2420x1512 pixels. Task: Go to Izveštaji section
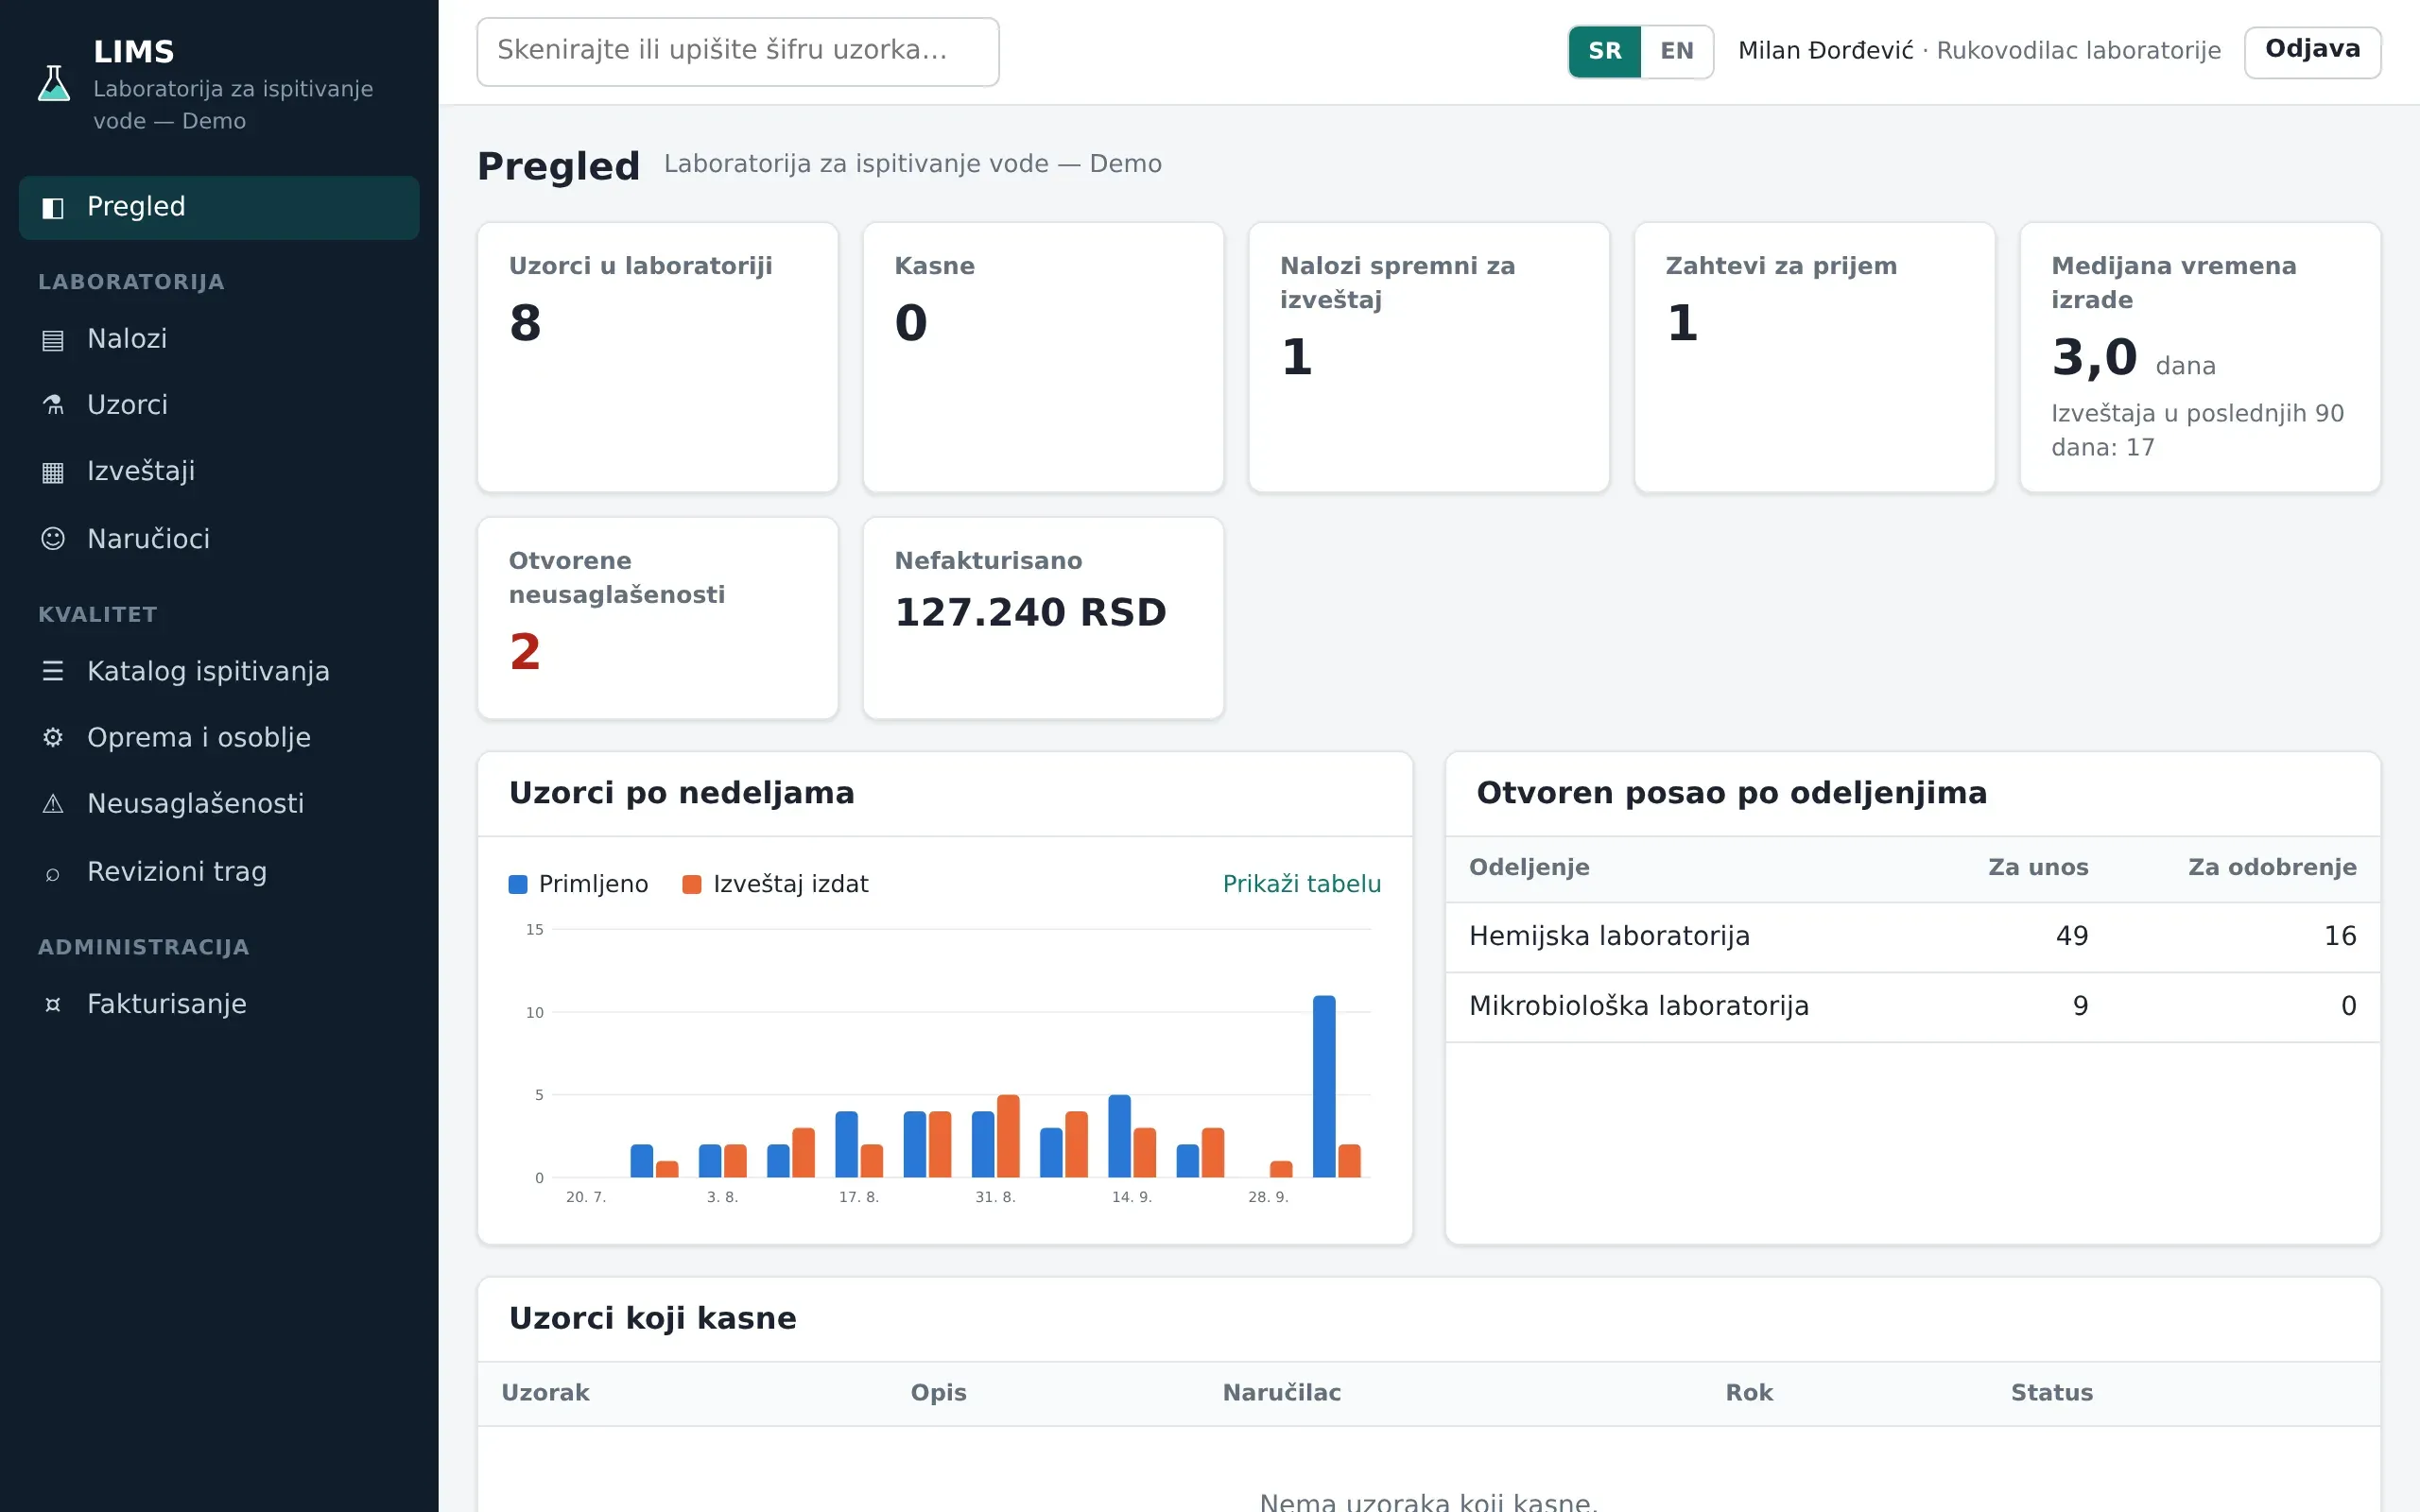219,471
